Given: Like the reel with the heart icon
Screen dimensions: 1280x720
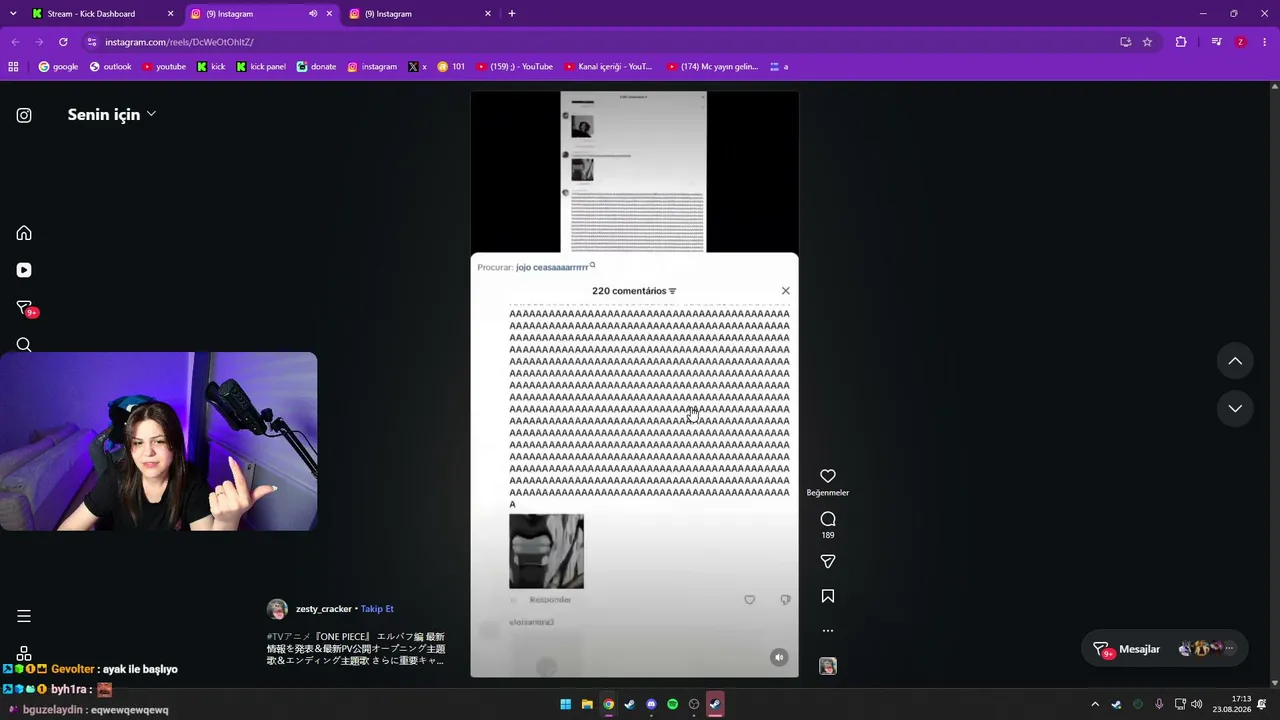Looking at the screenshot, I should pos(828,476).
